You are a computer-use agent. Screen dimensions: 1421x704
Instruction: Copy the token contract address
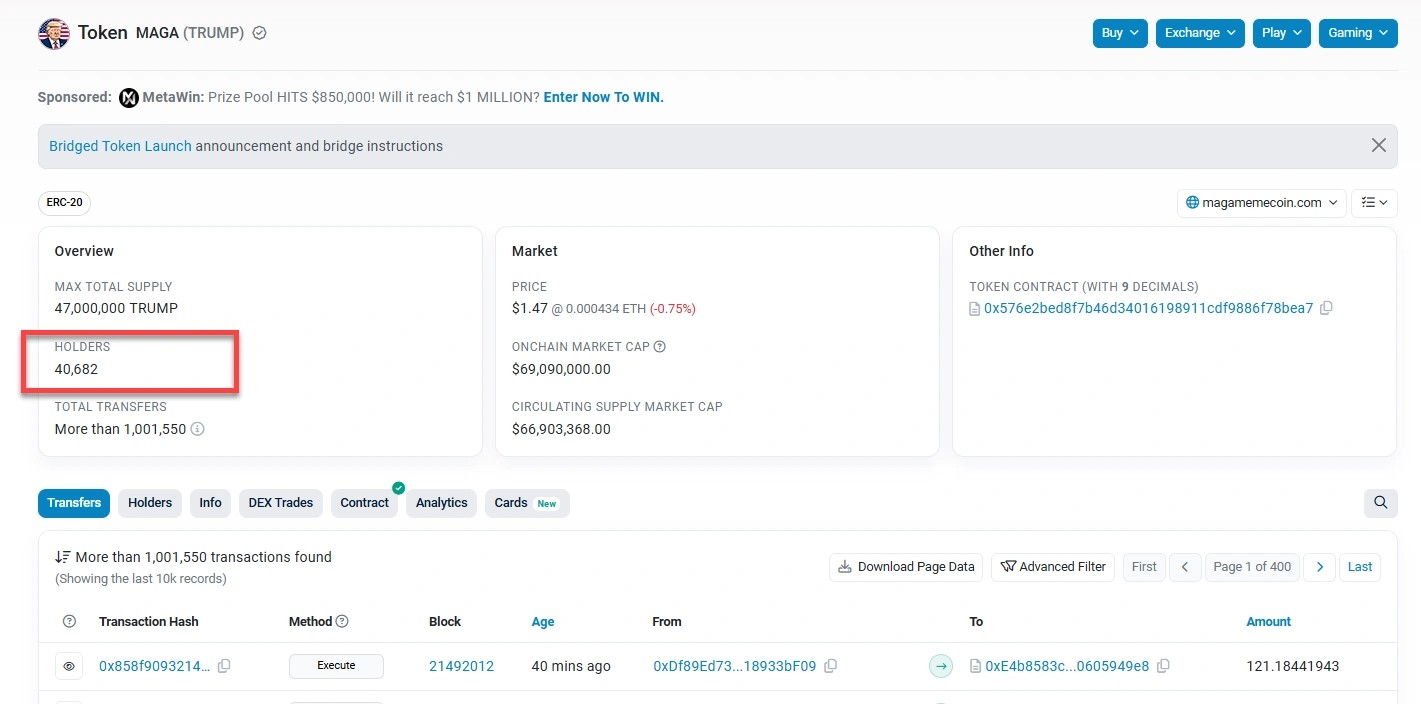(x=1327, y=308)
